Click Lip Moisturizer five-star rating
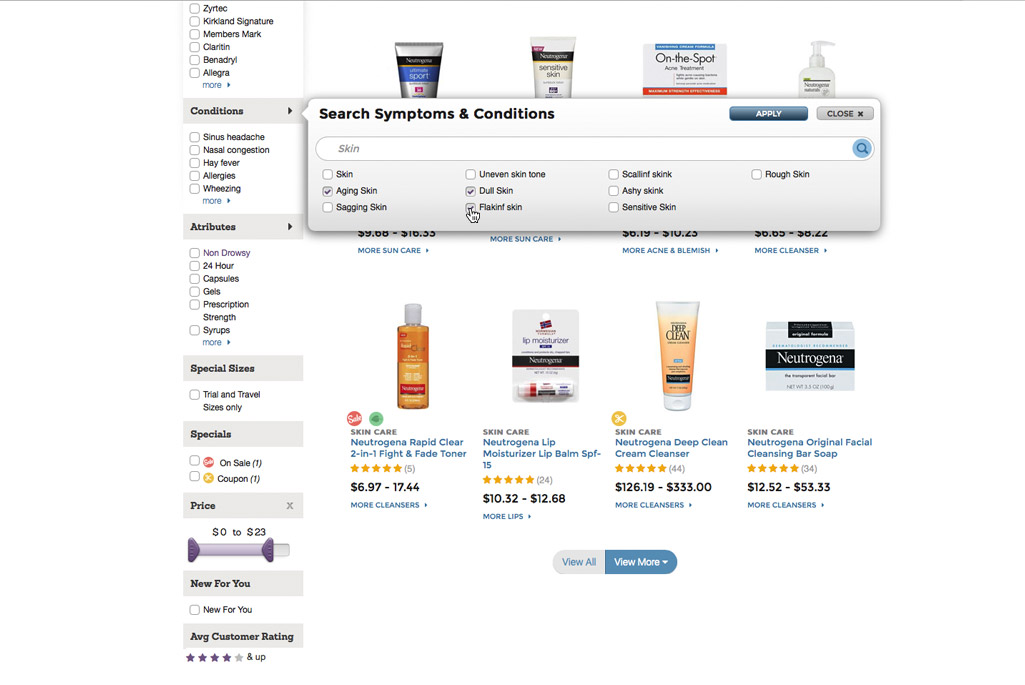1025x685 pixels. point(508,480)
